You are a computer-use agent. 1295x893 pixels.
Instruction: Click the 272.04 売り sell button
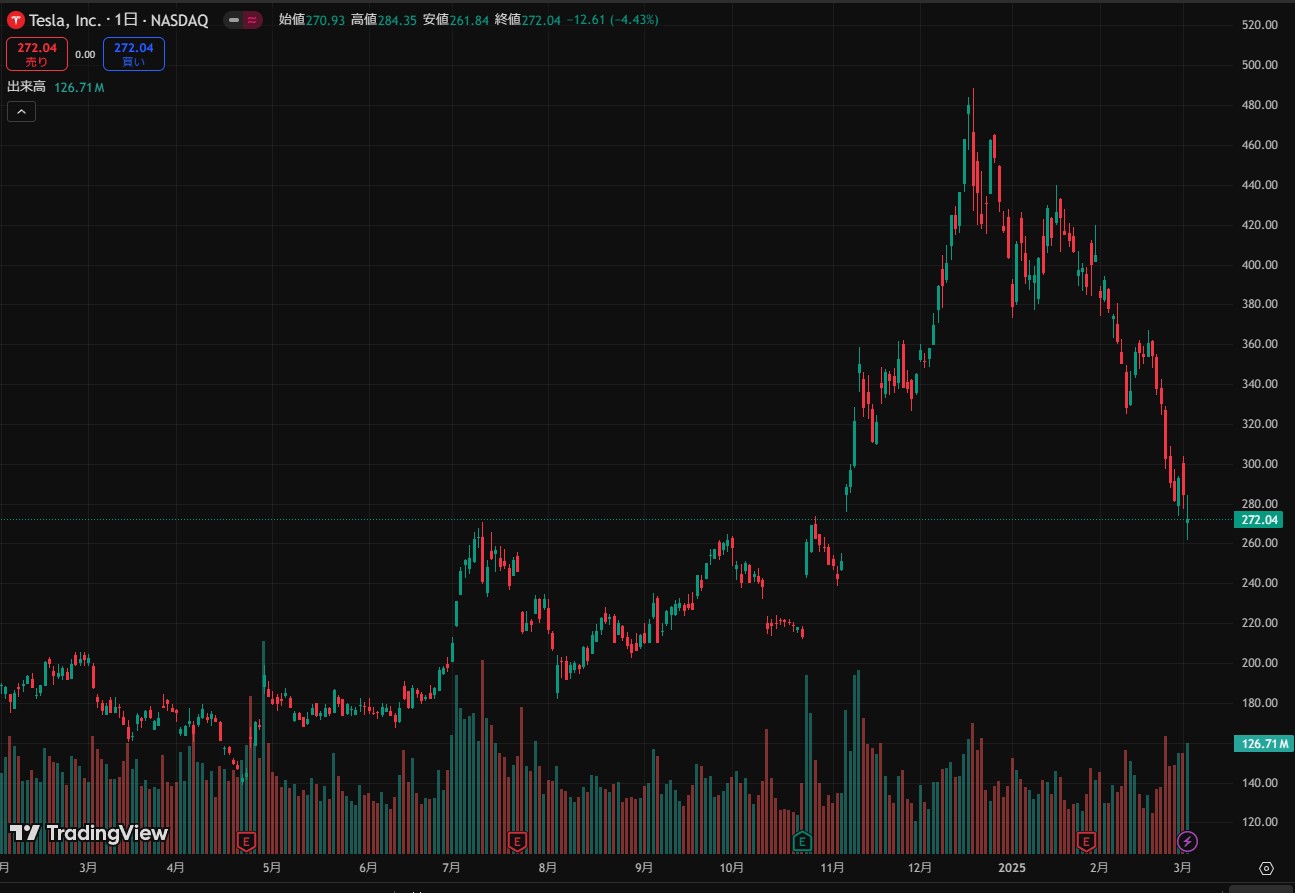coord(36,54)
